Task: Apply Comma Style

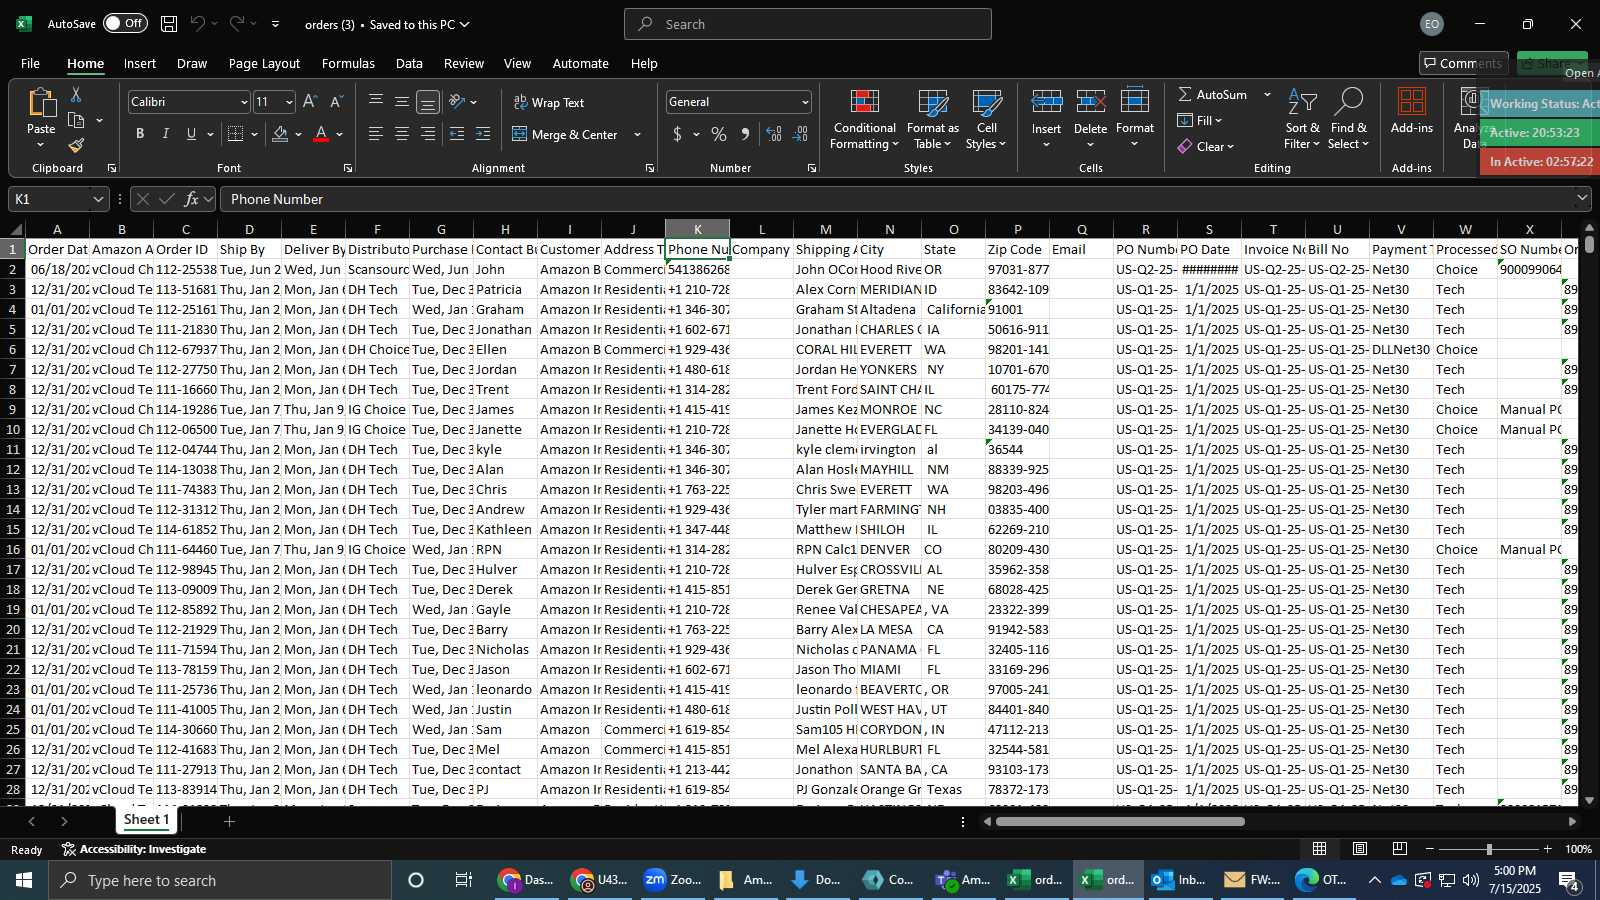Action: (x=745, y=134)
